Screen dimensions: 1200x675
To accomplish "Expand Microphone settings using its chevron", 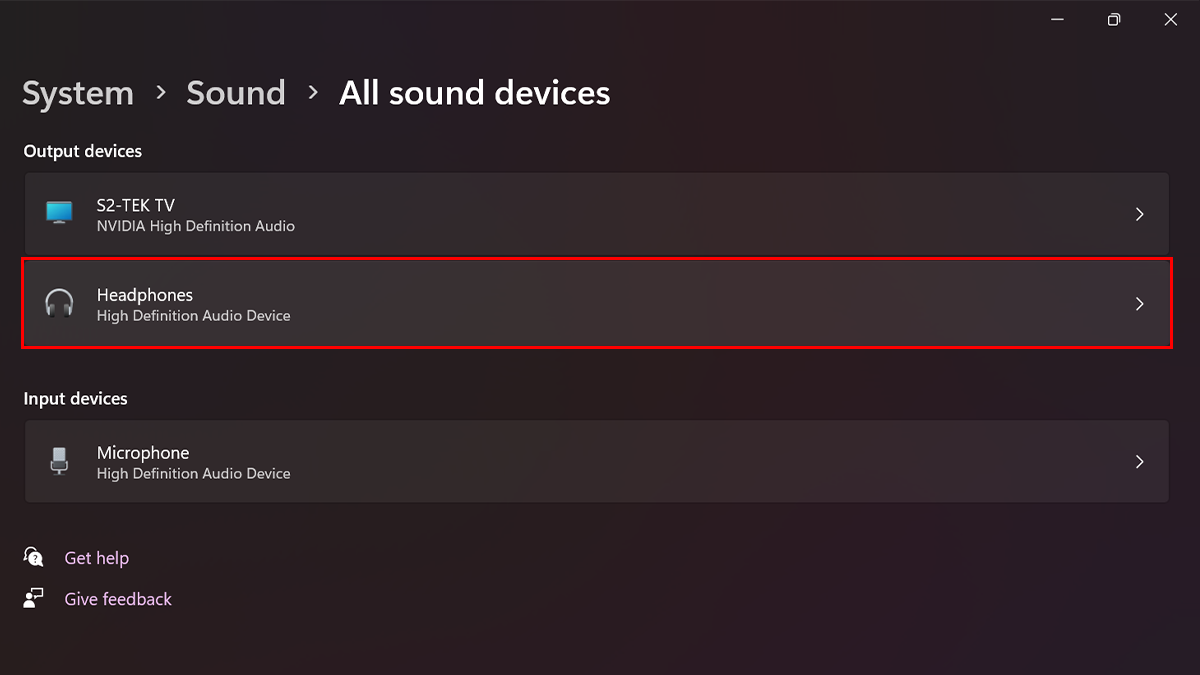I will (x=1139, y=462).
